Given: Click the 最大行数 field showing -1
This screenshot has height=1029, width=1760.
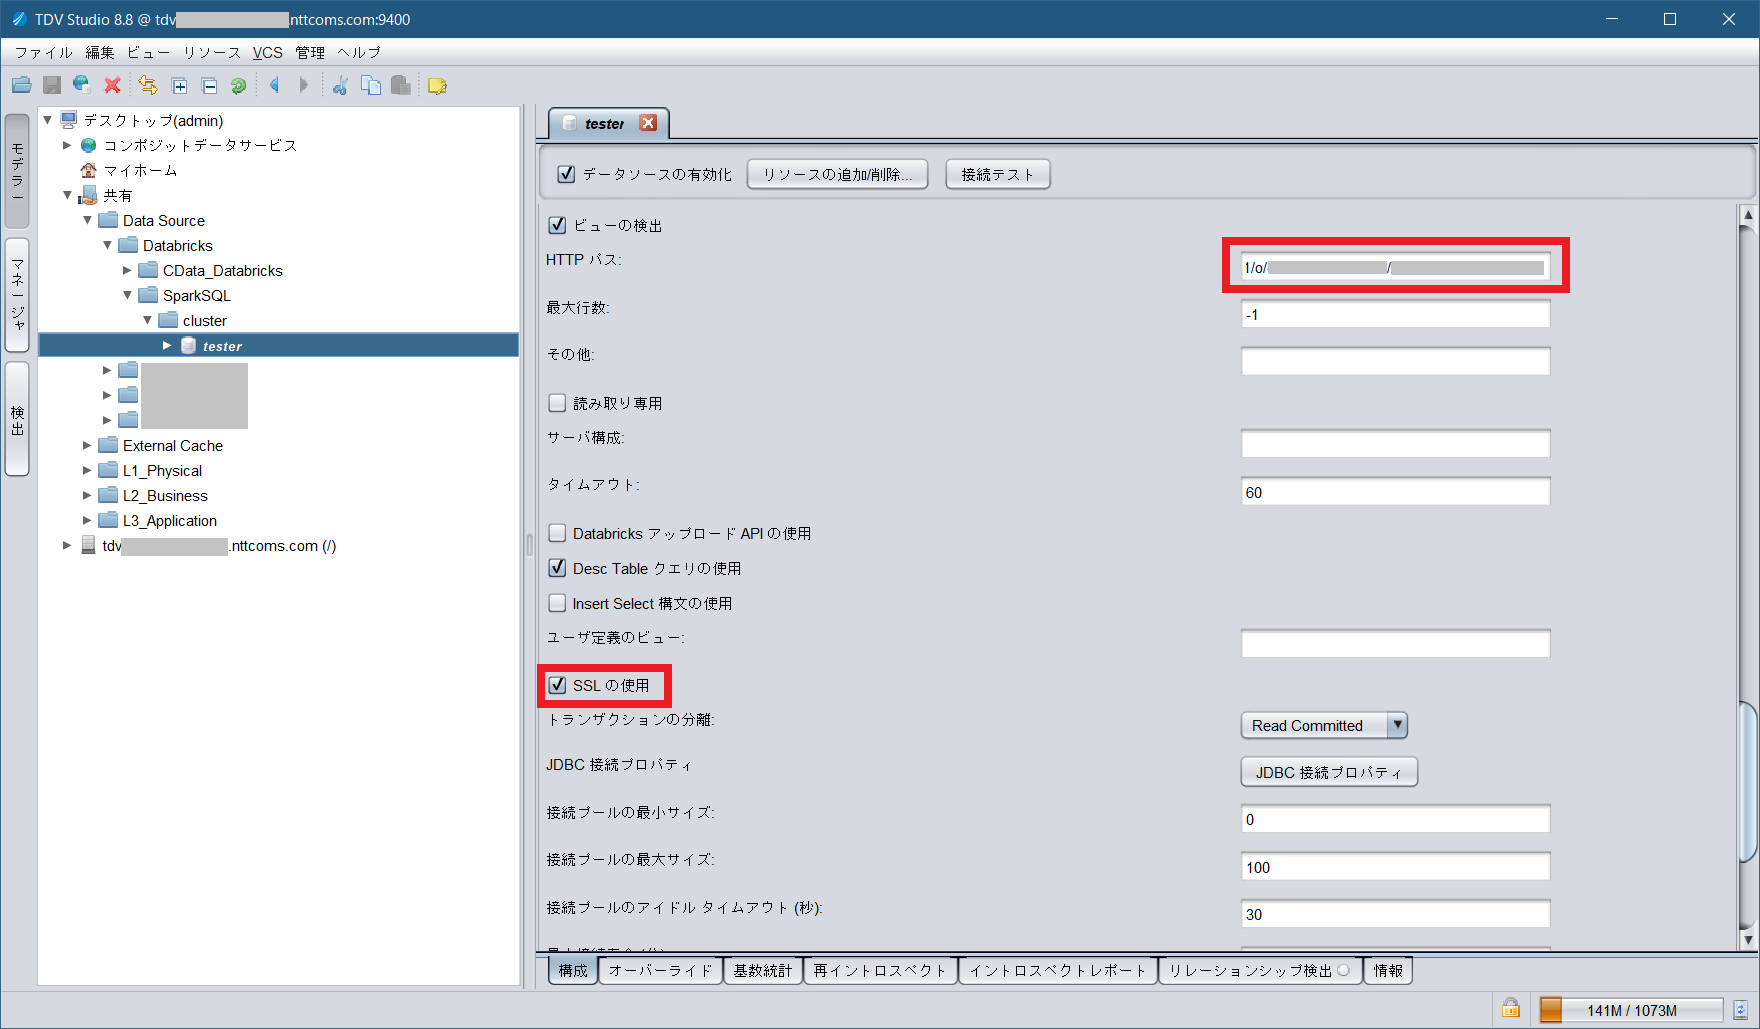Looking at the screenshot, I should pos(1395,314).
